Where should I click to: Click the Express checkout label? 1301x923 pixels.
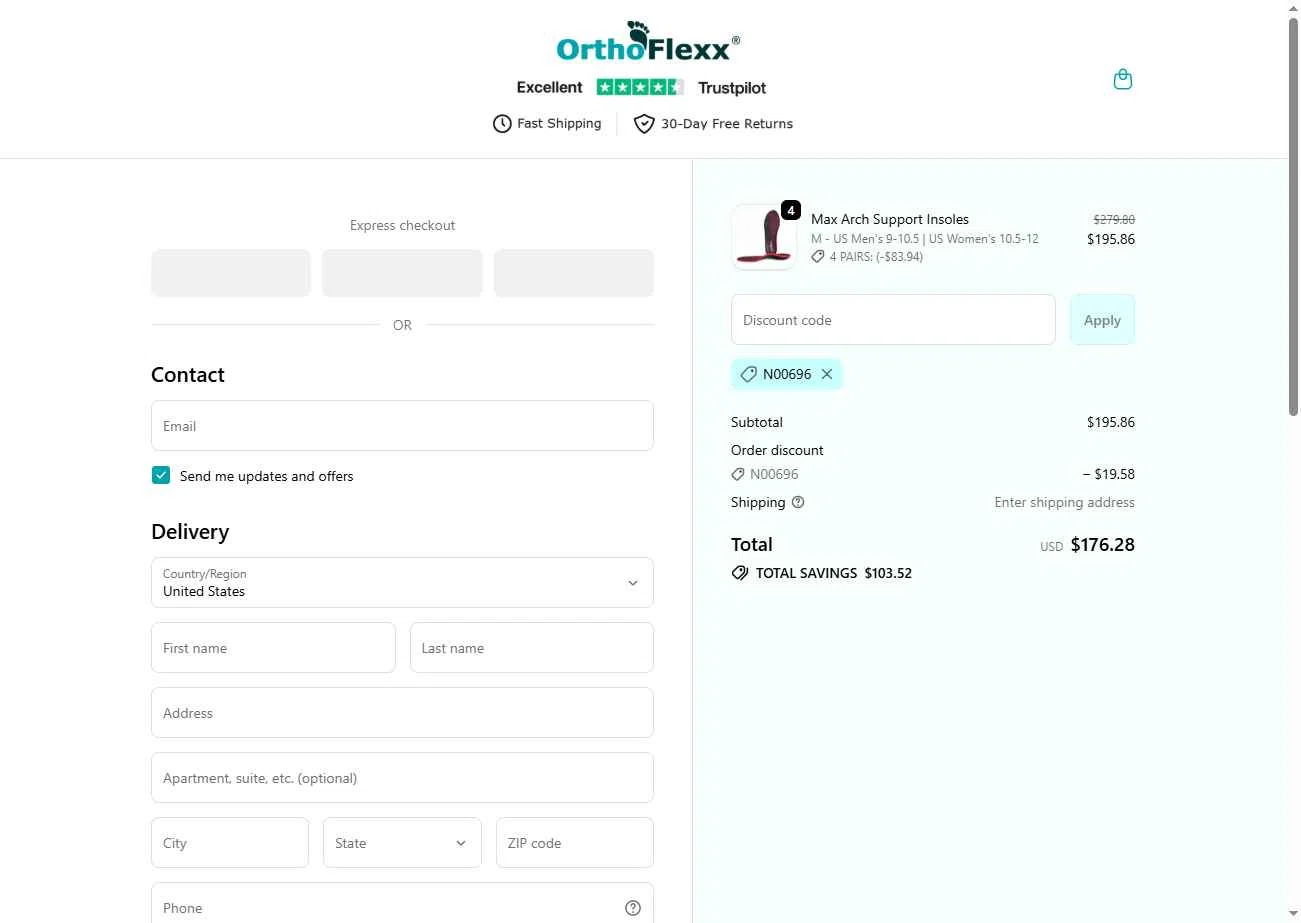[x=402, y=225]
